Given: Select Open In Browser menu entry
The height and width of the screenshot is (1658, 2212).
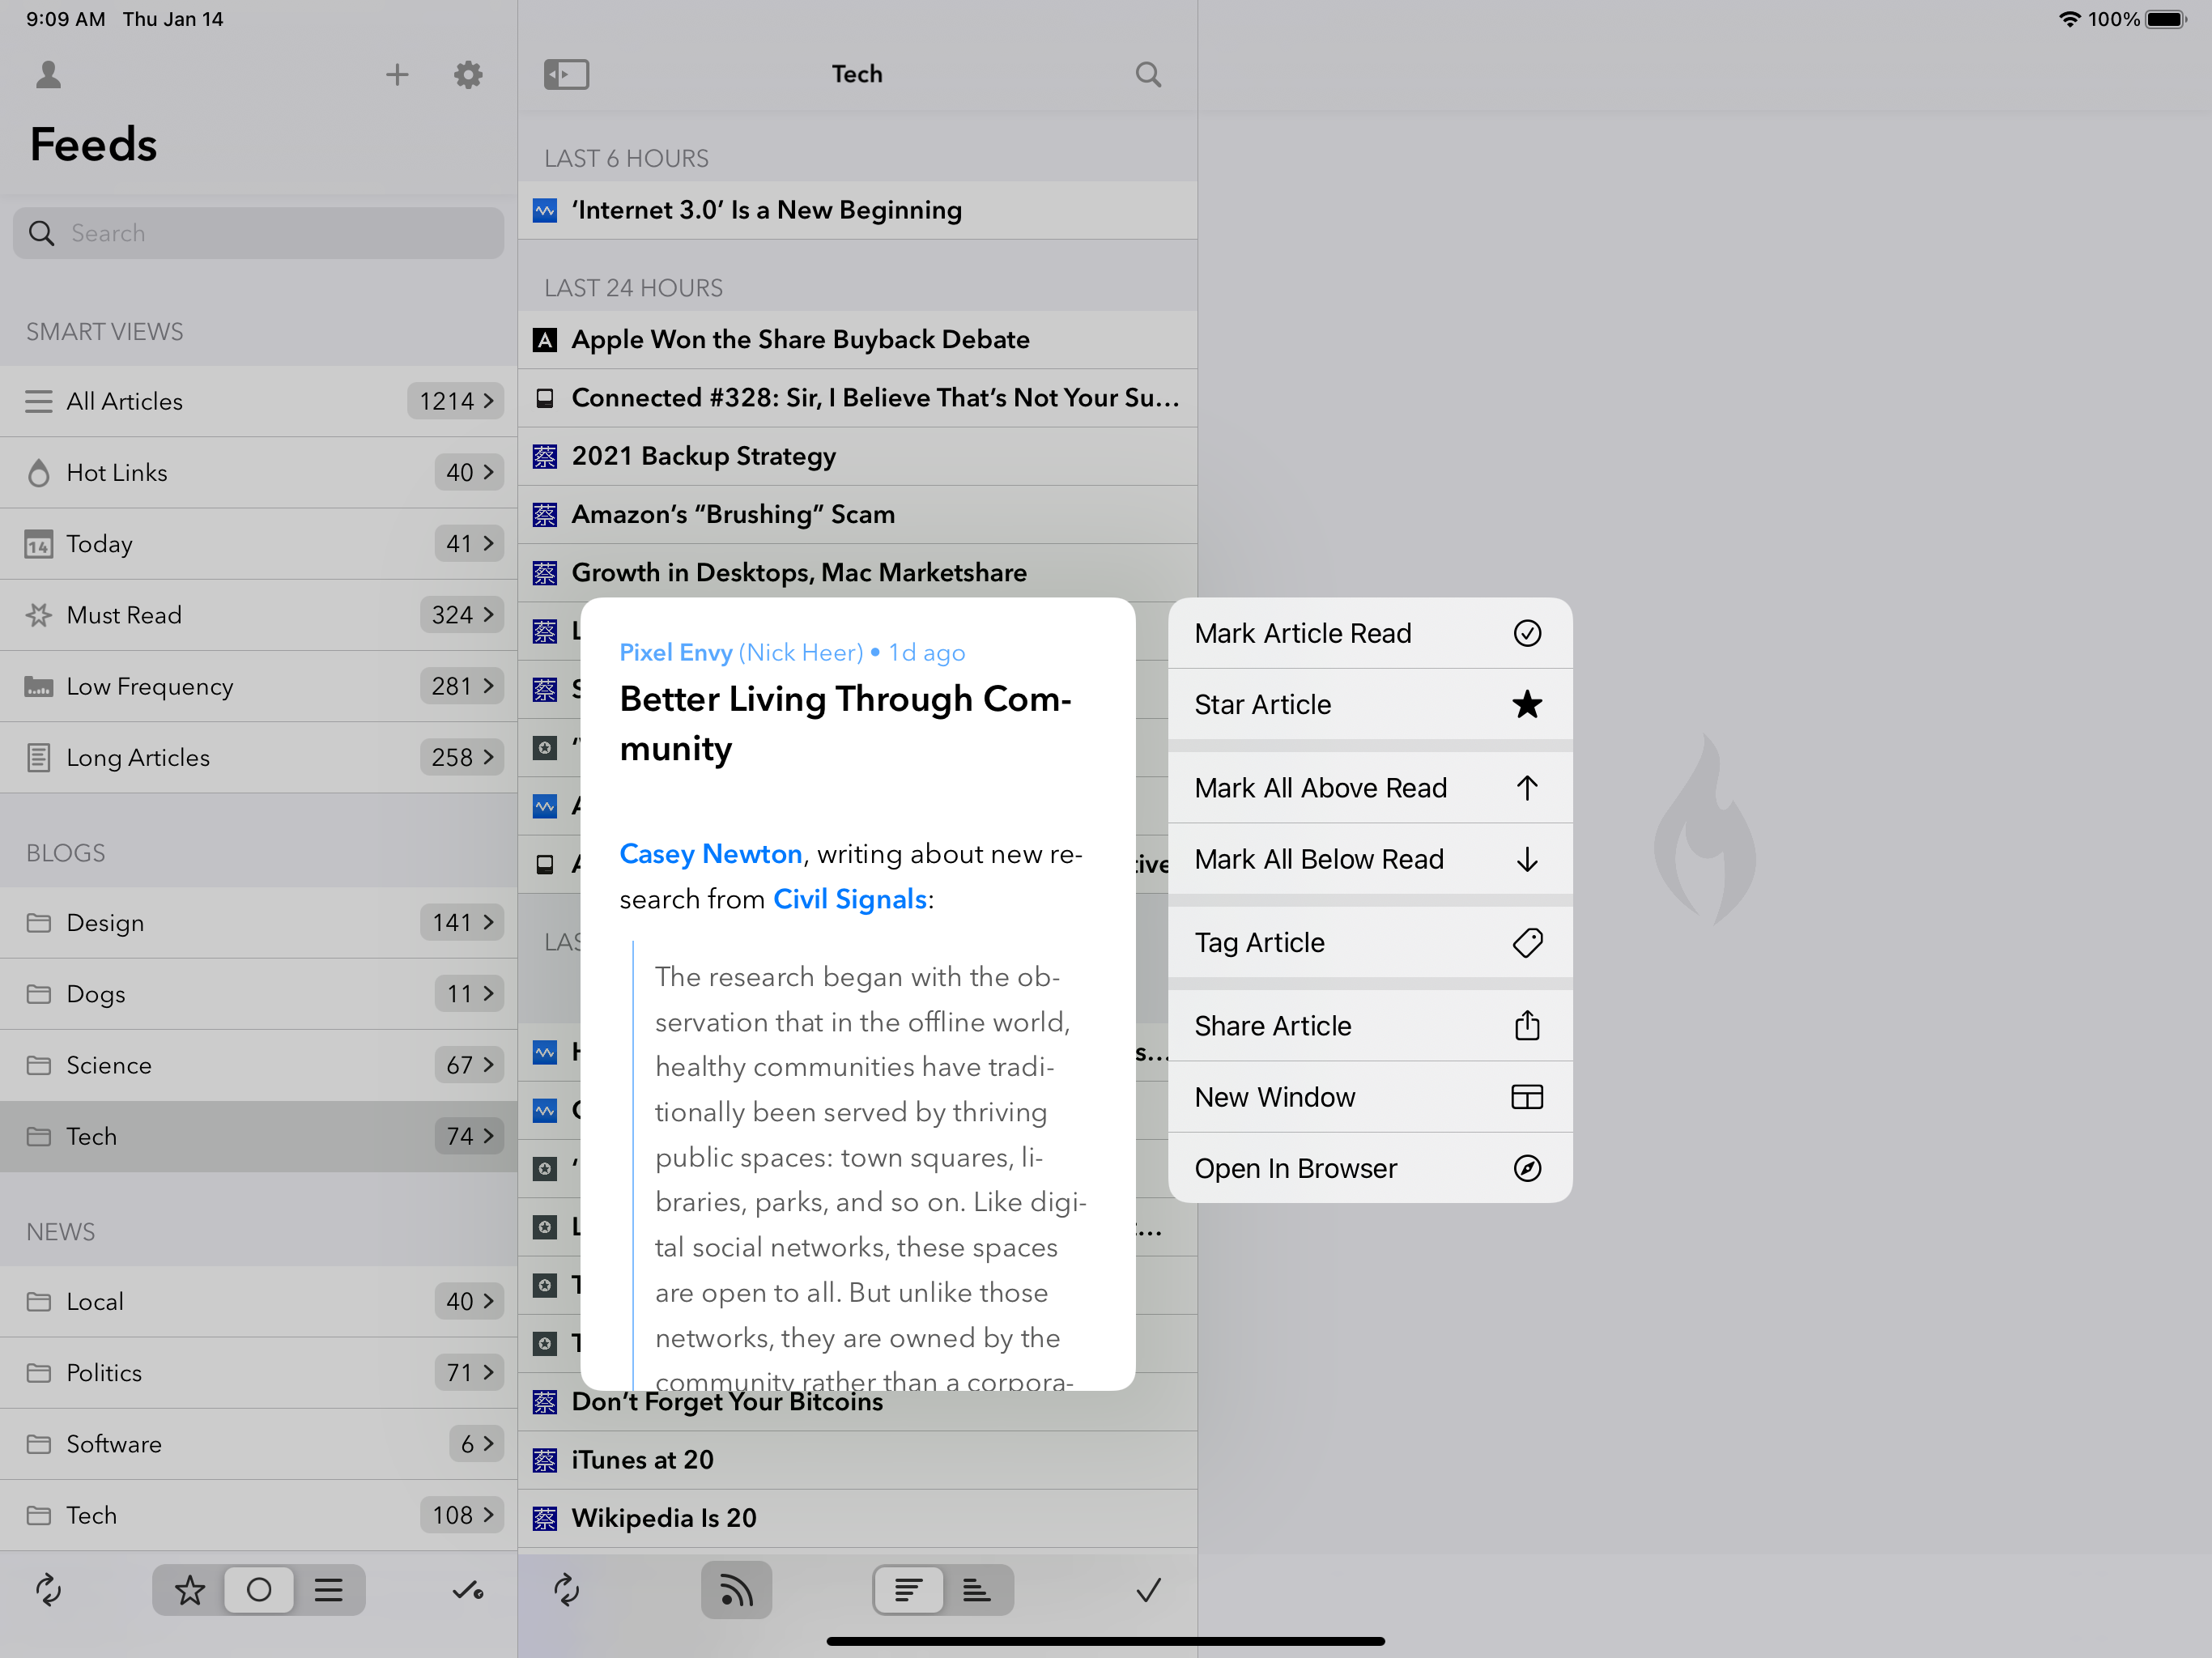Looking at the screenshot, I should (1368, 1168).
